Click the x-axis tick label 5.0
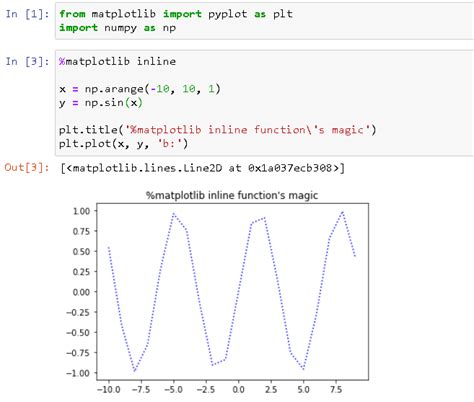The height and width of the screenshot is (402, 474). coord(303,389)
